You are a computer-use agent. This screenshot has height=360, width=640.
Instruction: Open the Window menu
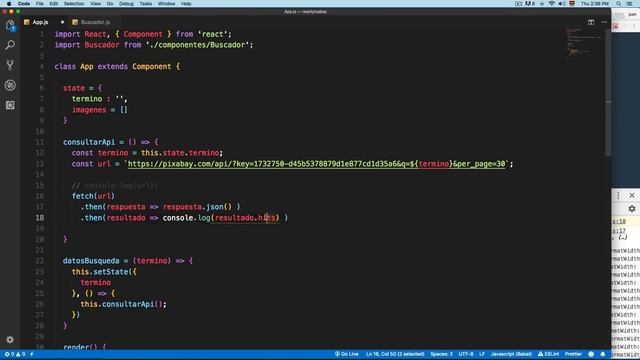(x=167, y=4)
